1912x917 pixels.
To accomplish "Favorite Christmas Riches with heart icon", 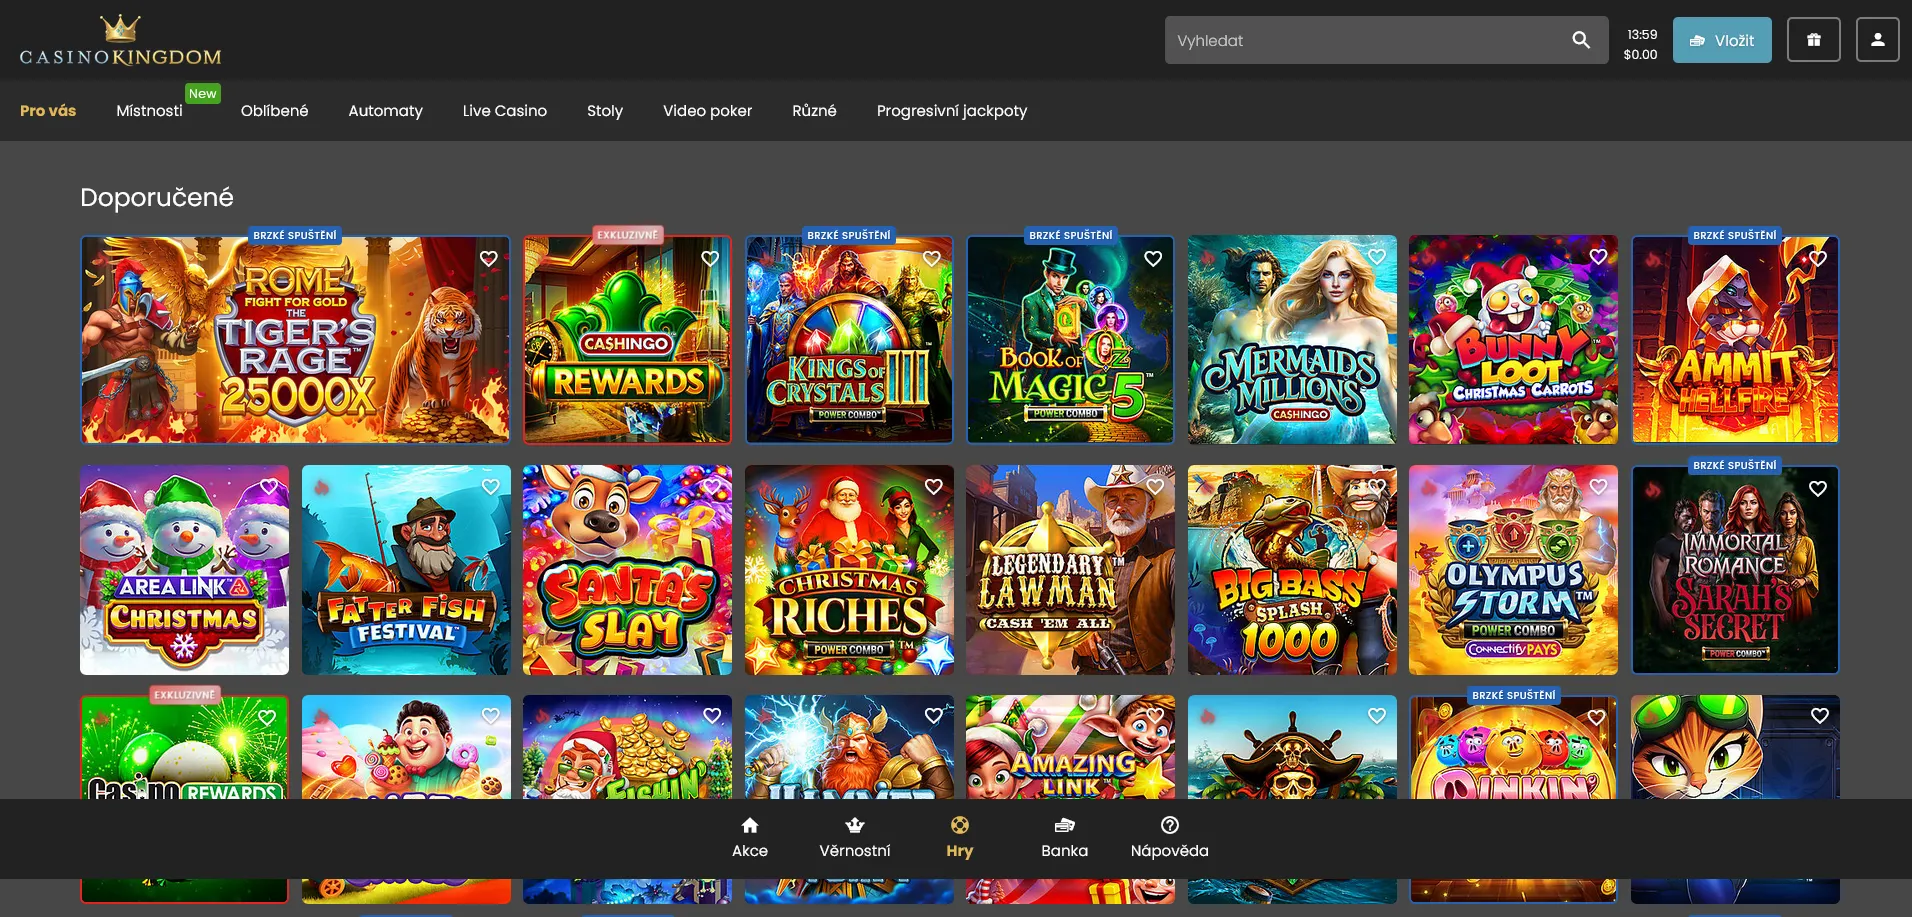I will [x=933, y=487].
